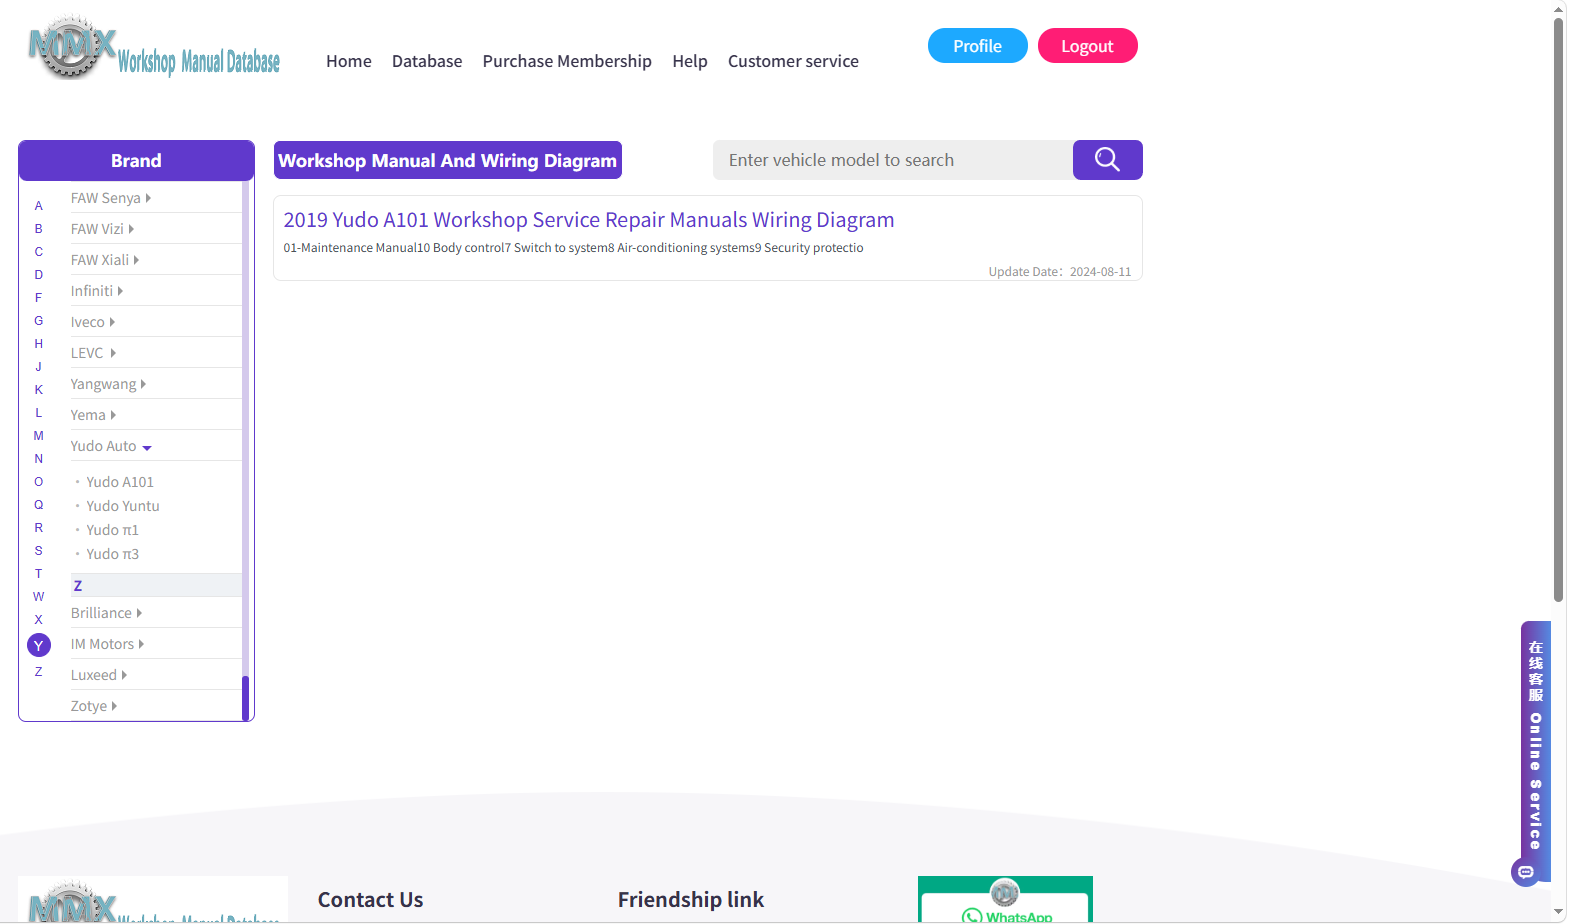Jump to letter N in brand index
Image resolution: width=1570 pixels, height=924 pixels.
(x=39, y=459)
